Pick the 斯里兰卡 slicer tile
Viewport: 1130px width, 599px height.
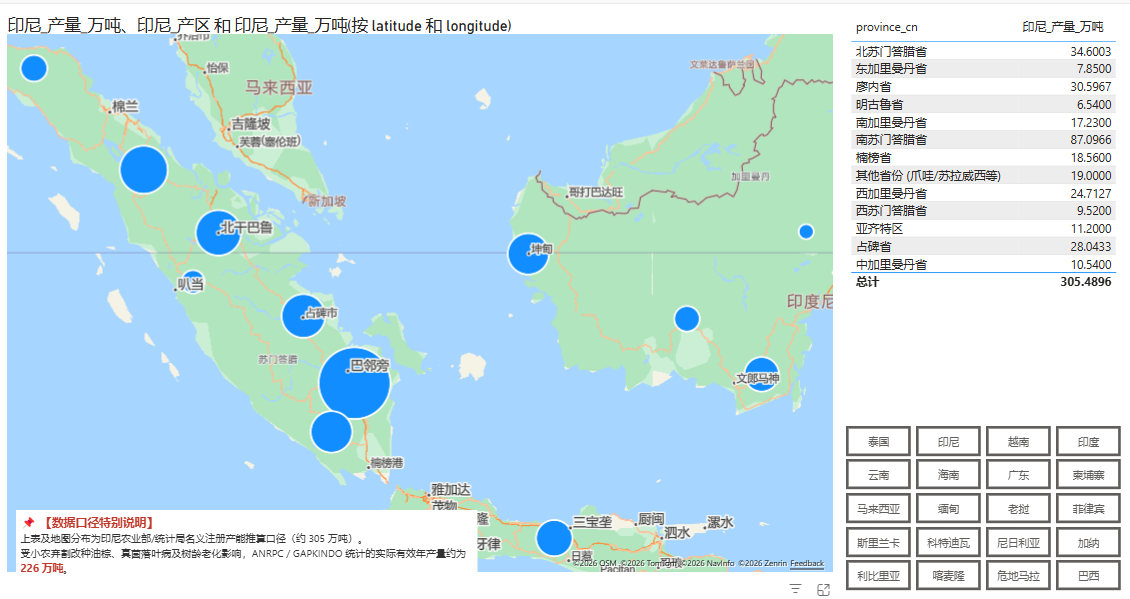tap(878, 542)
